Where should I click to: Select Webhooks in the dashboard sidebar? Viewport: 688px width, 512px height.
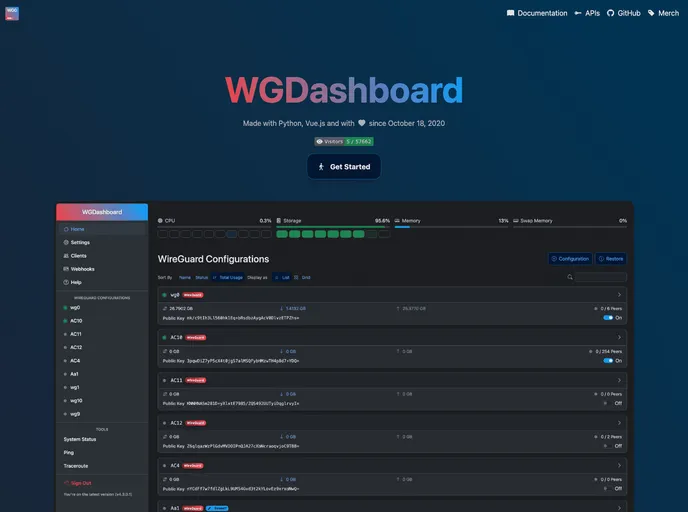pyautogui.click(x=102, y=269)
